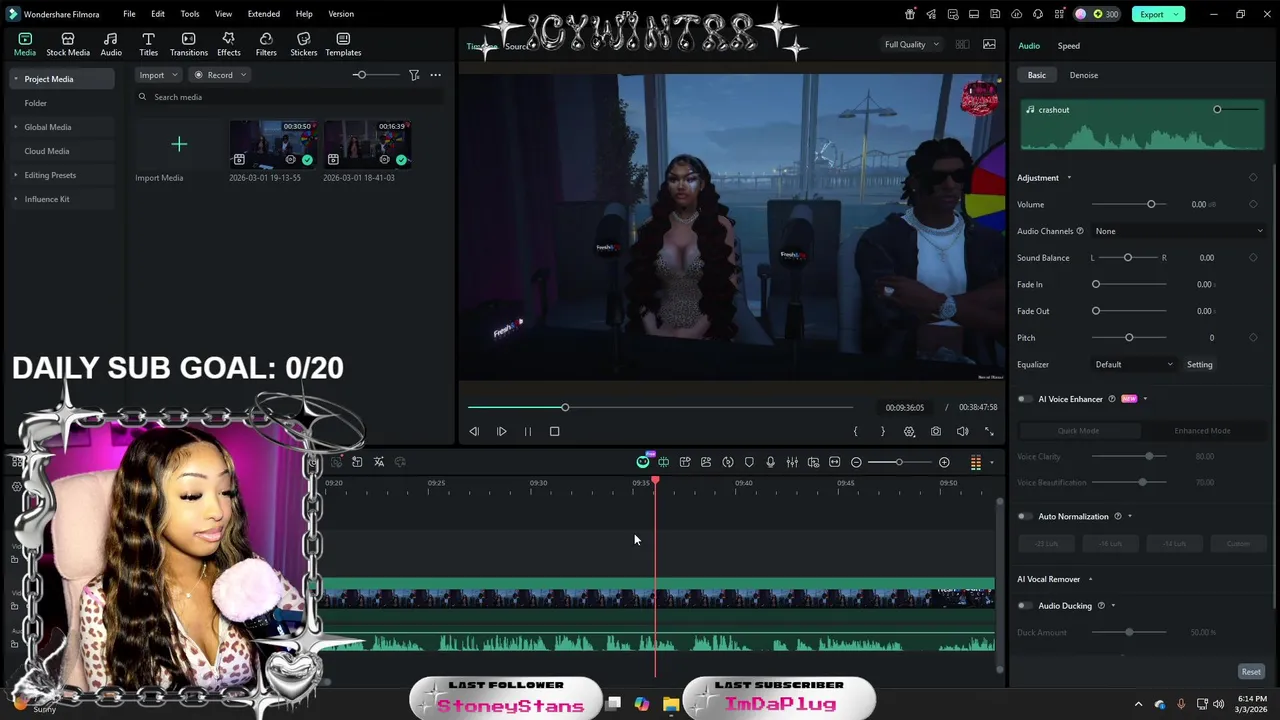Toggle the Volume keyframe diamond
Viewport: 1280px width, 720px height.
[x=1253, y=204]
